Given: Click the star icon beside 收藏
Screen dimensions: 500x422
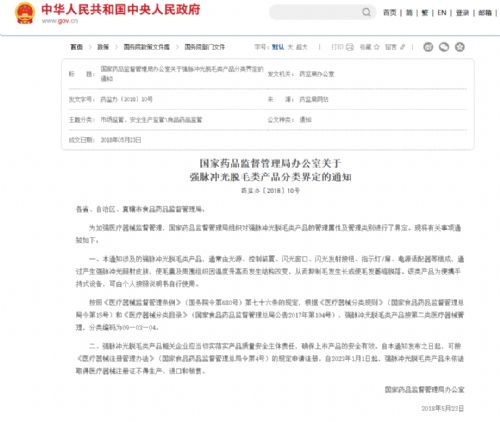Looking at the screenshot, I should coord(377,47).
